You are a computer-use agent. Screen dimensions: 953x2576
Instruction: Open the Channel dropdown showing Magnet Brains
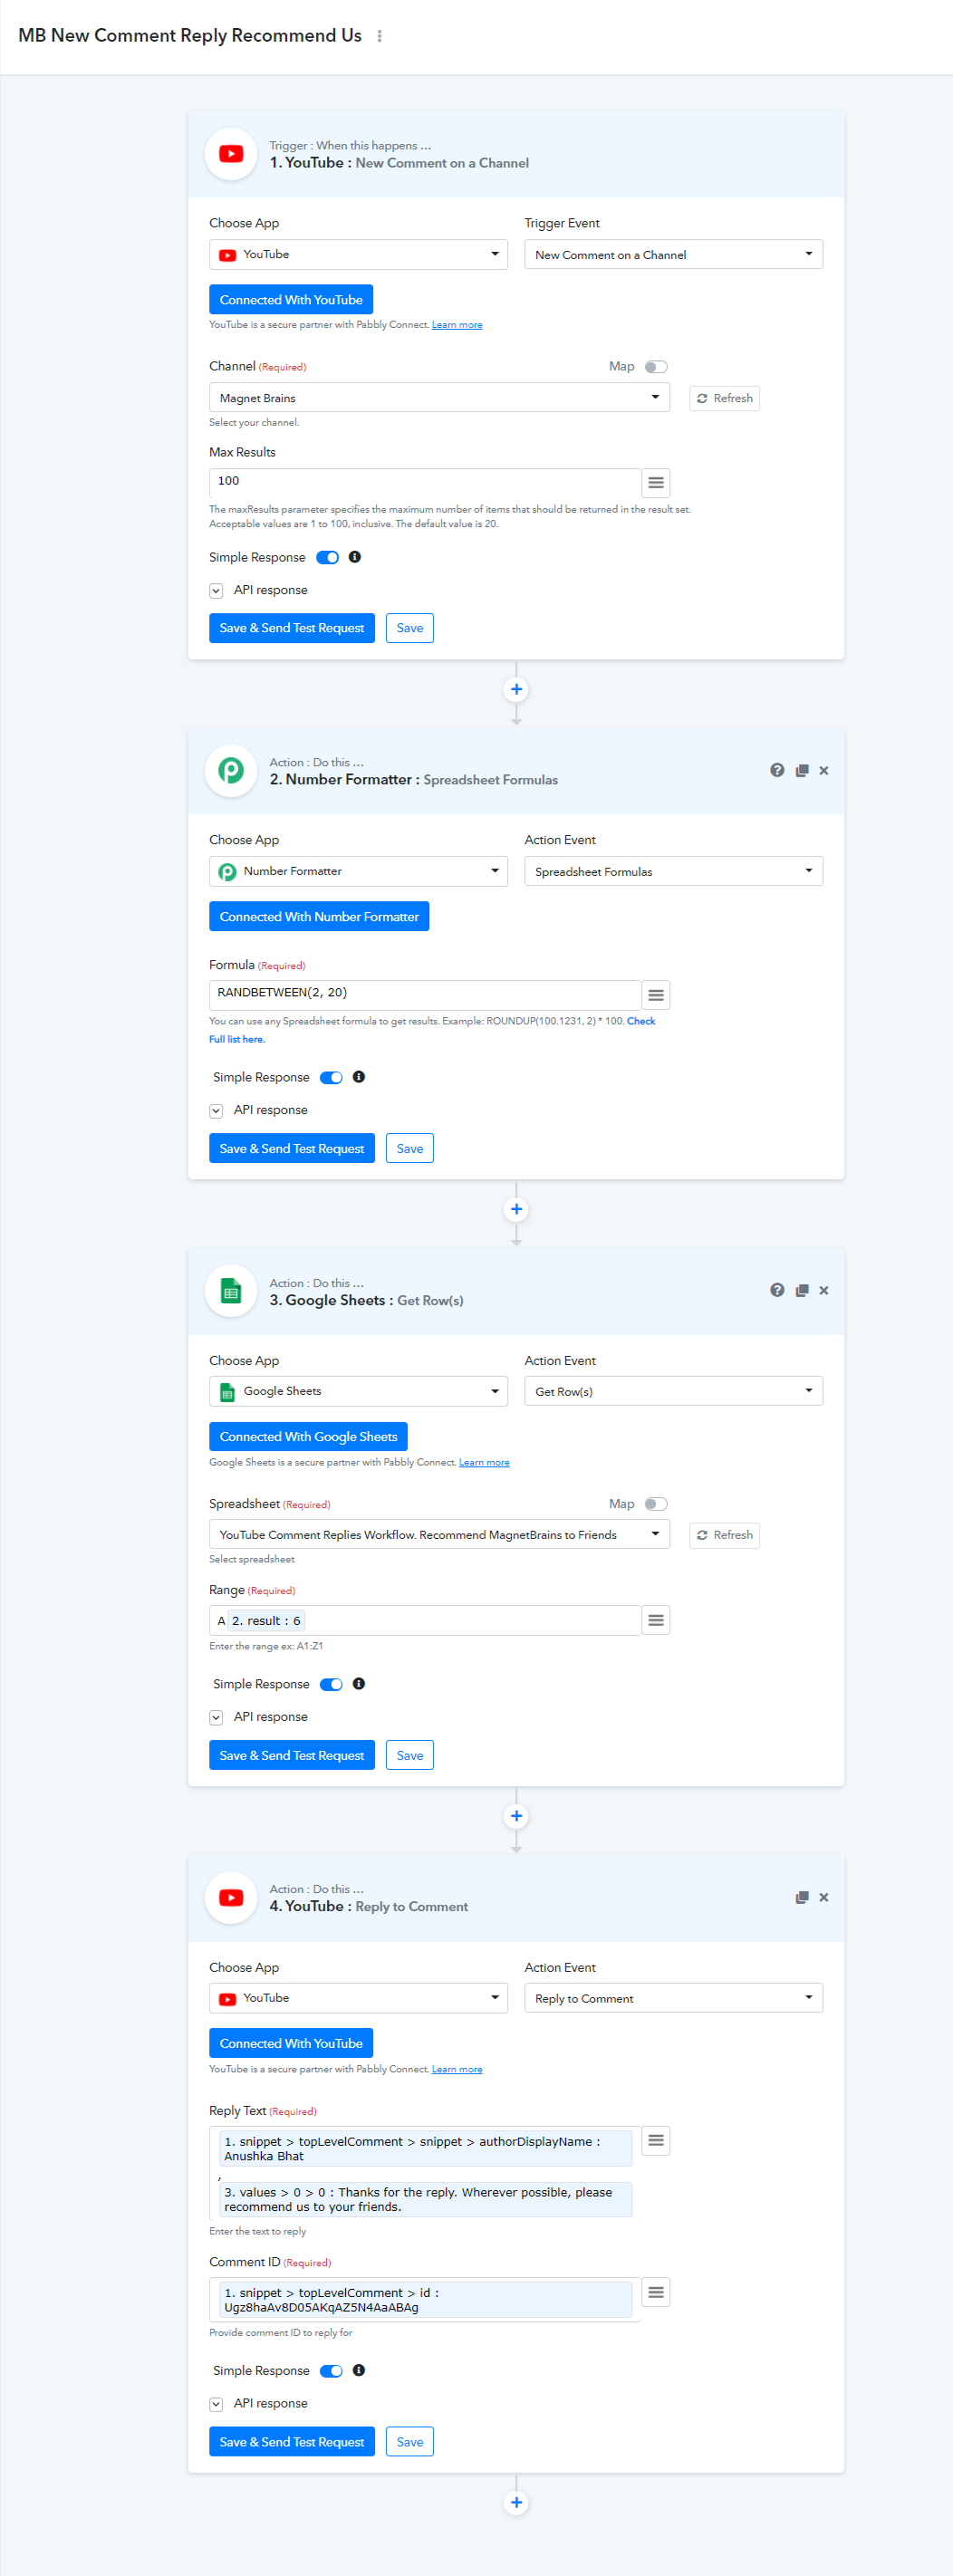439,398
